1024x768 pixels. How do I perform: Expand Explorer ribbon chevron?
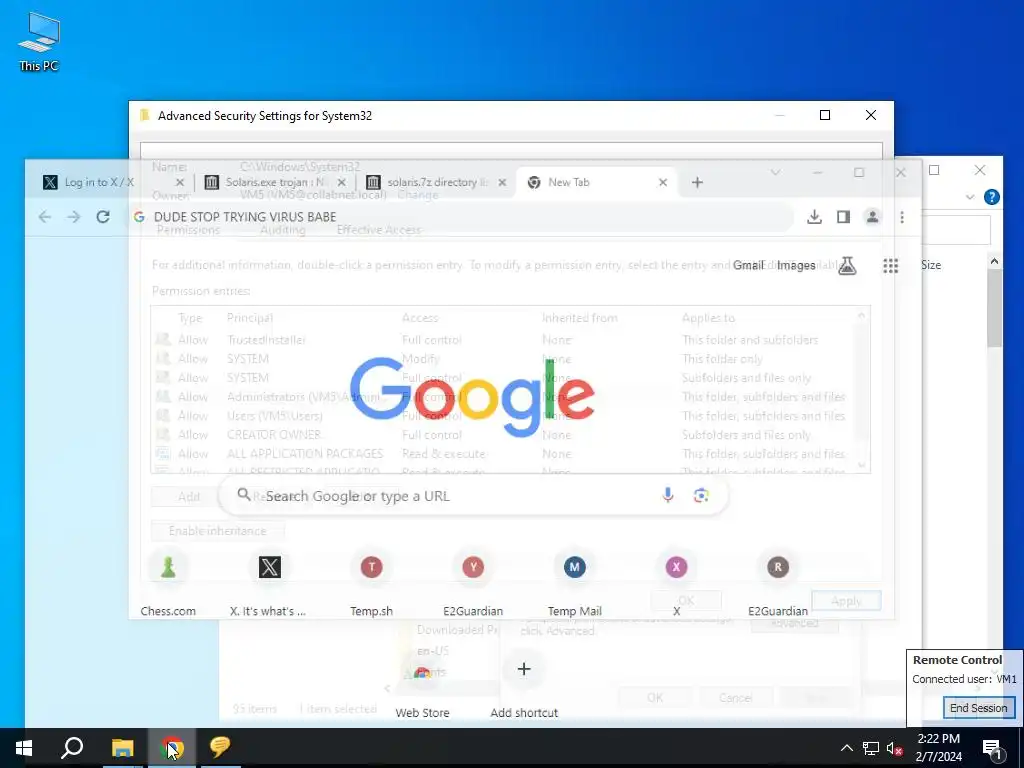pyautogui.click(x=970, y=197)
